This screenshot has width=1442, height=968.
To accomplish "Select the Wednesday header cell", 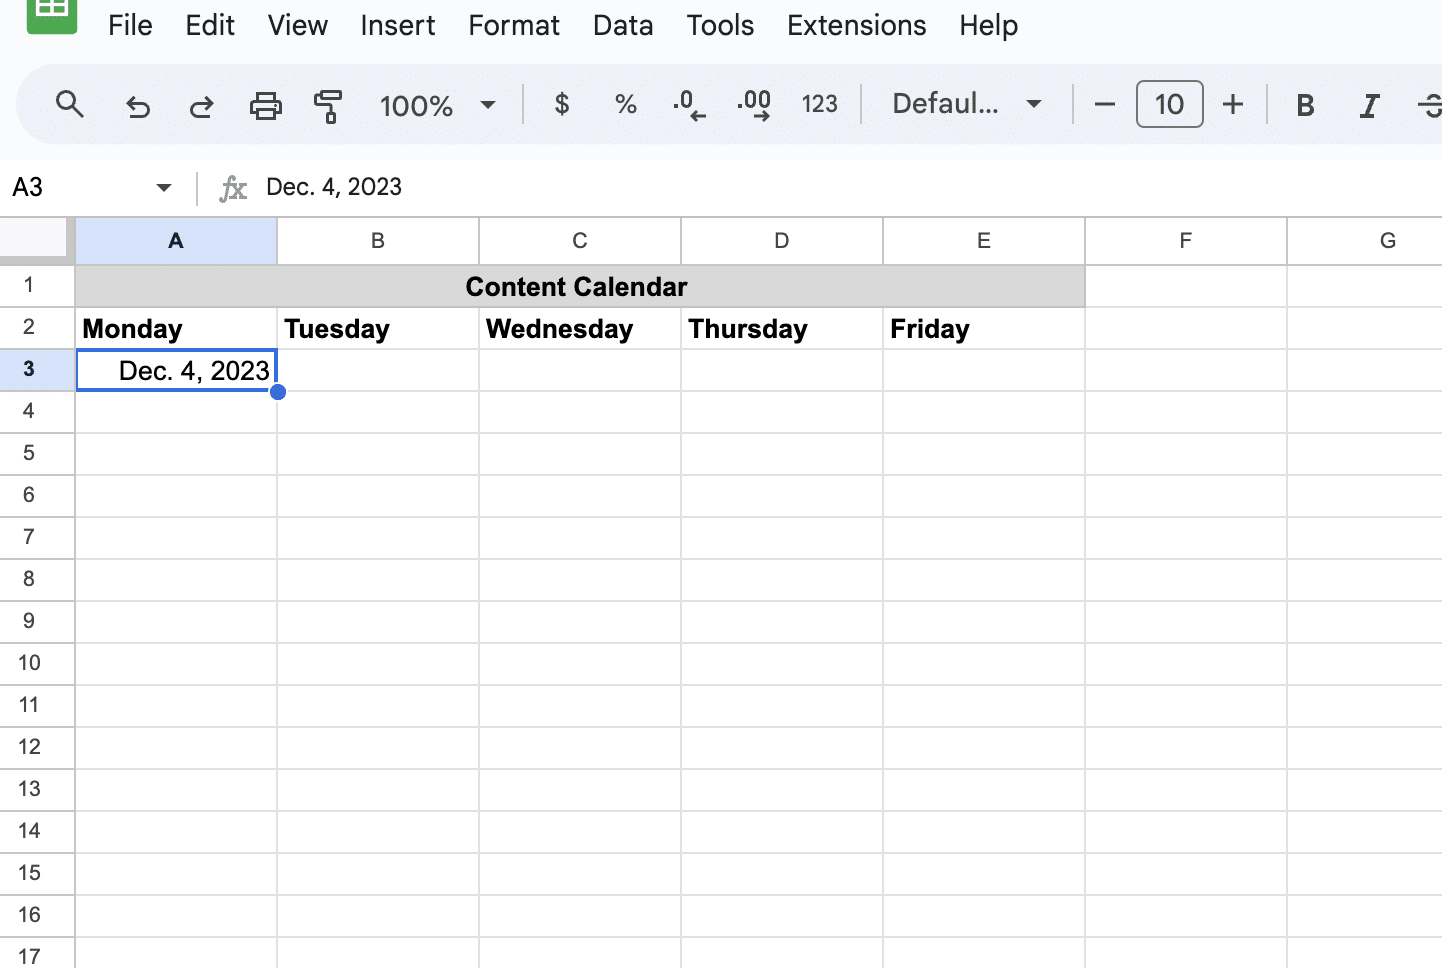I will [x=580, y=329].
